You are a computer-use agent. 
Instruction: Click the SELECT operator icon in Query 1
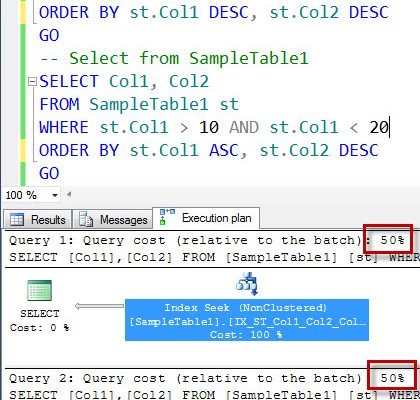(x=39, y=290)
